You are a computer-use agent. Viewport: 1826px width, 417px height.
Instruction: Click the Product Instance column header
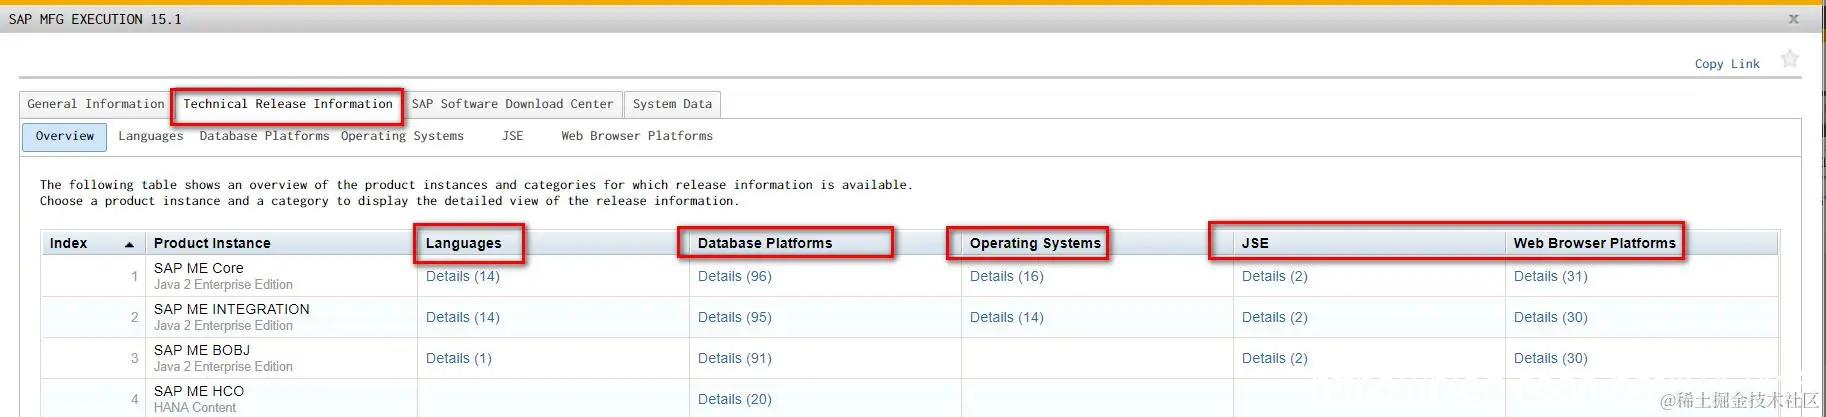pos(281,243)
